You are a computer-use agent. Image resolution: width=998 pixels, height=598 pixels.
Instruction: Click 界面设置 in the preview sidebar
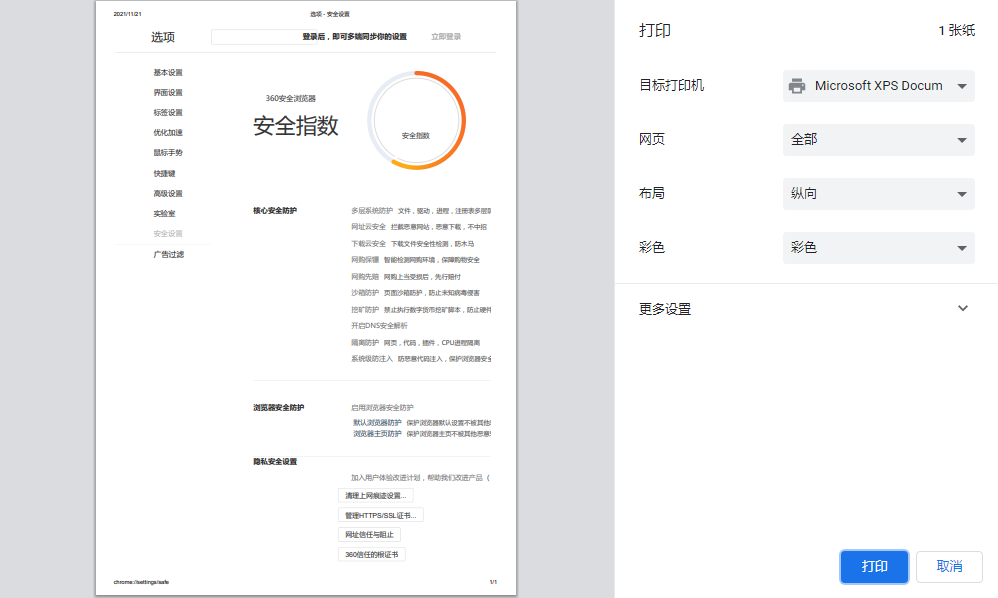168,93
